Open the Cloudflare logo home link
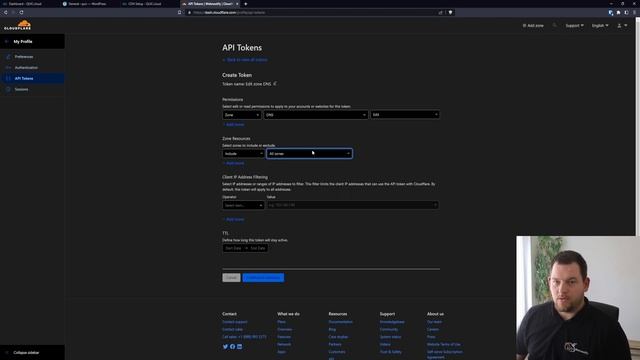This screenshot has width=640, height=360. tap(18, 25)
